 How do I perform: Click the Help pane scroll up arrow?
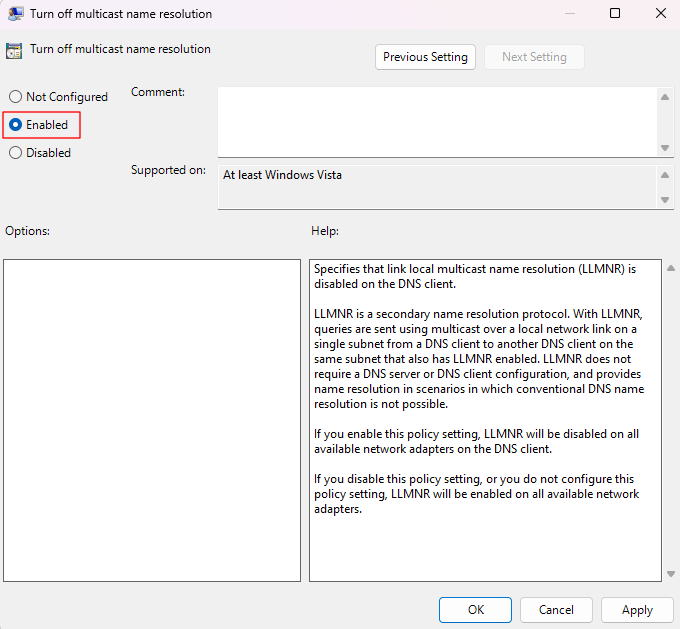(x=671, y=268)
